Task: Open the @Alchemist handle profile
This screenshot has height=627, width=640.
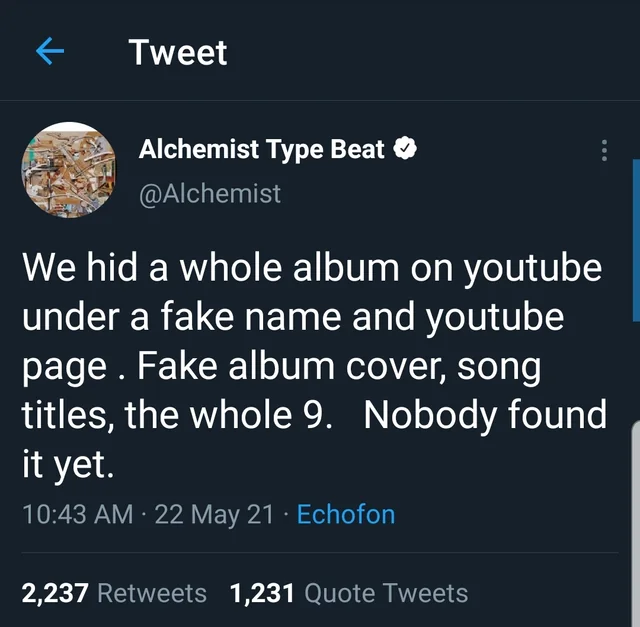Action: [x=210, y=192]
